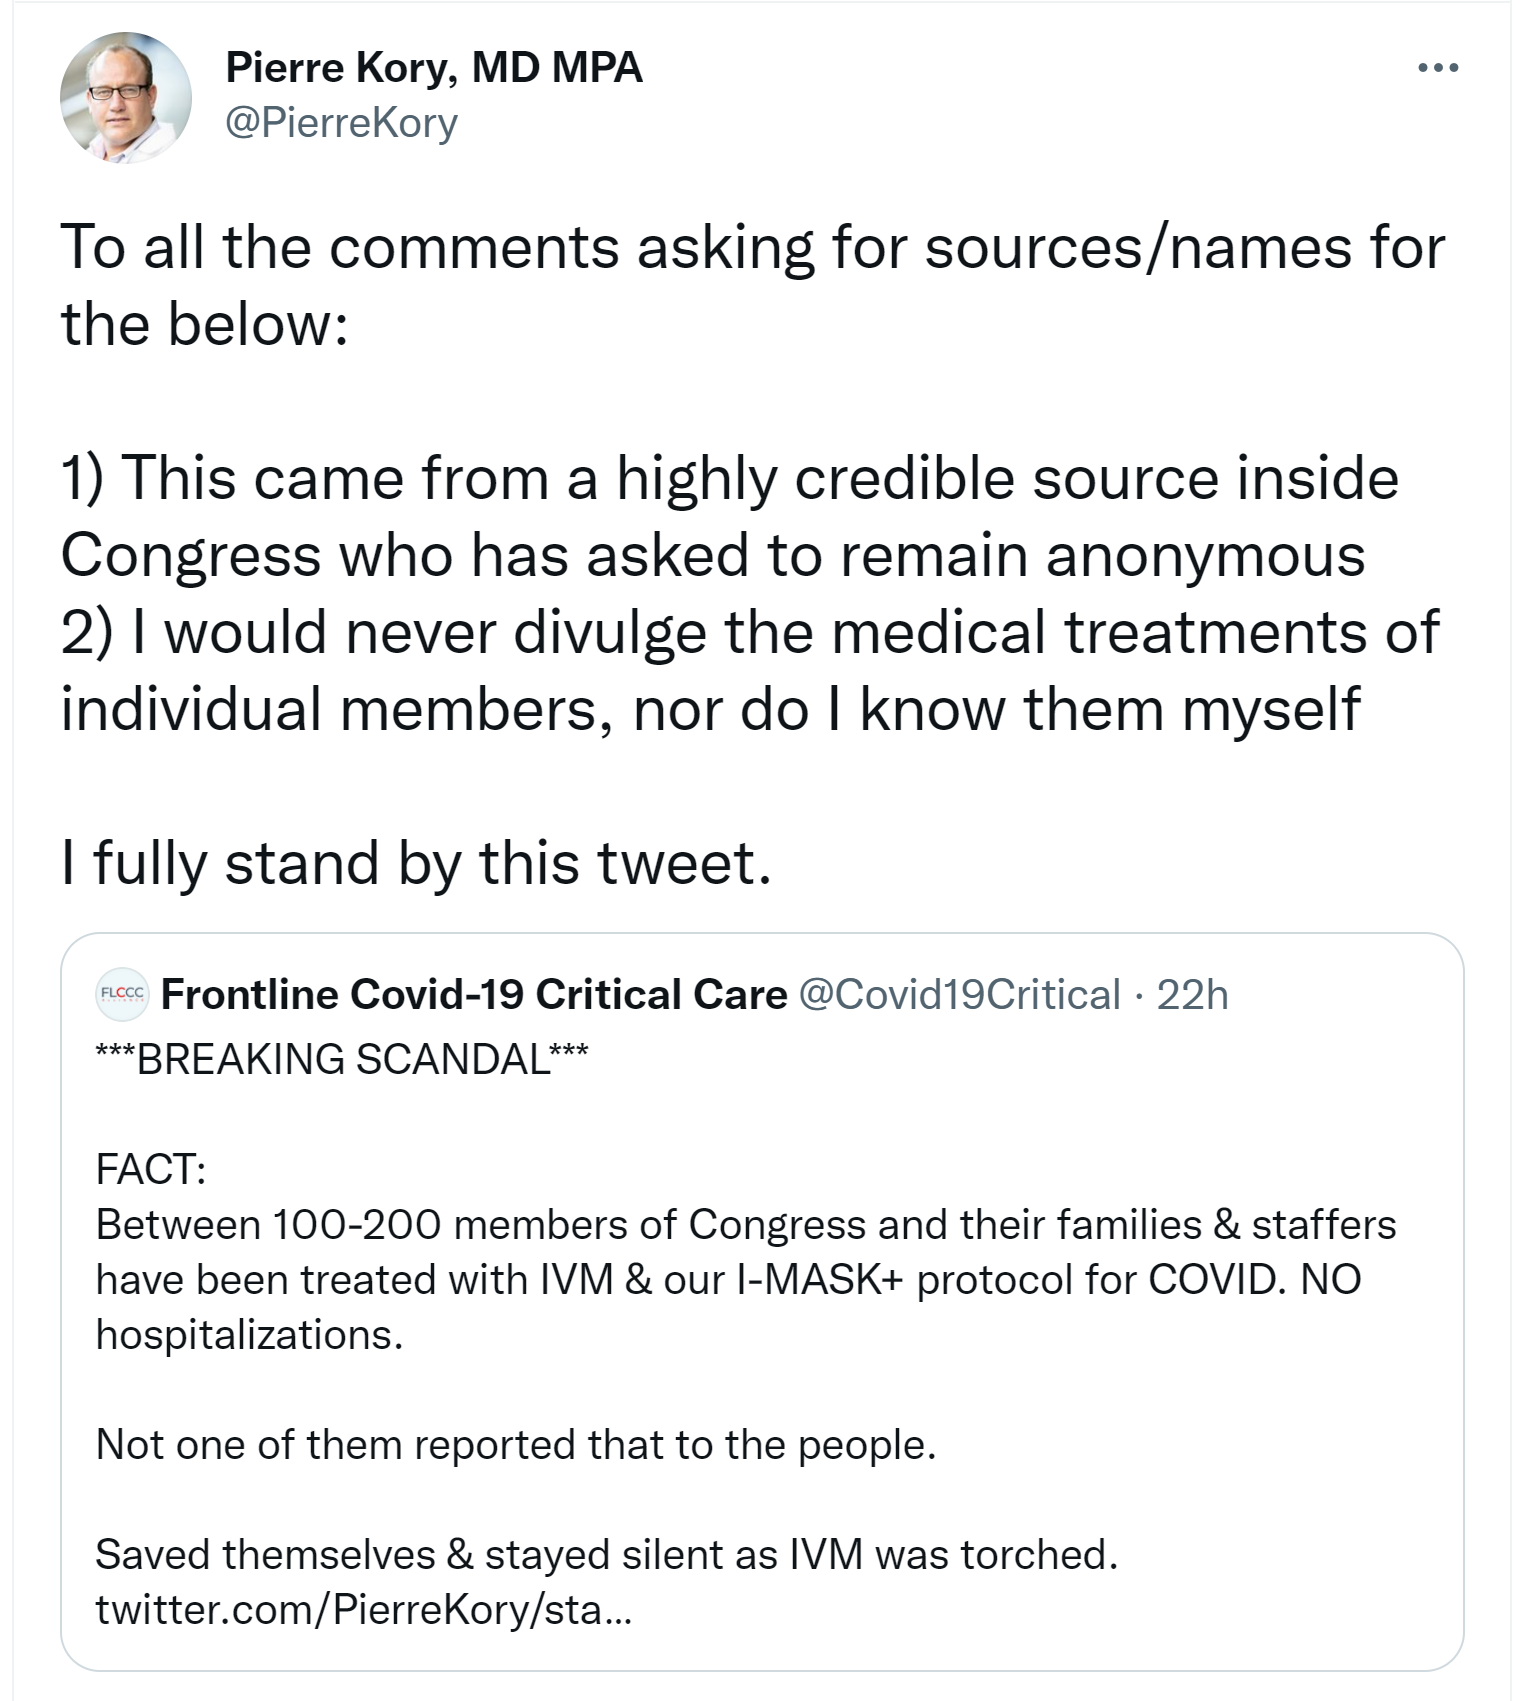The image size is (1530, 1701).
Task: Click the @PierreKory handle under the name
Action: click(x=341, y=123)
